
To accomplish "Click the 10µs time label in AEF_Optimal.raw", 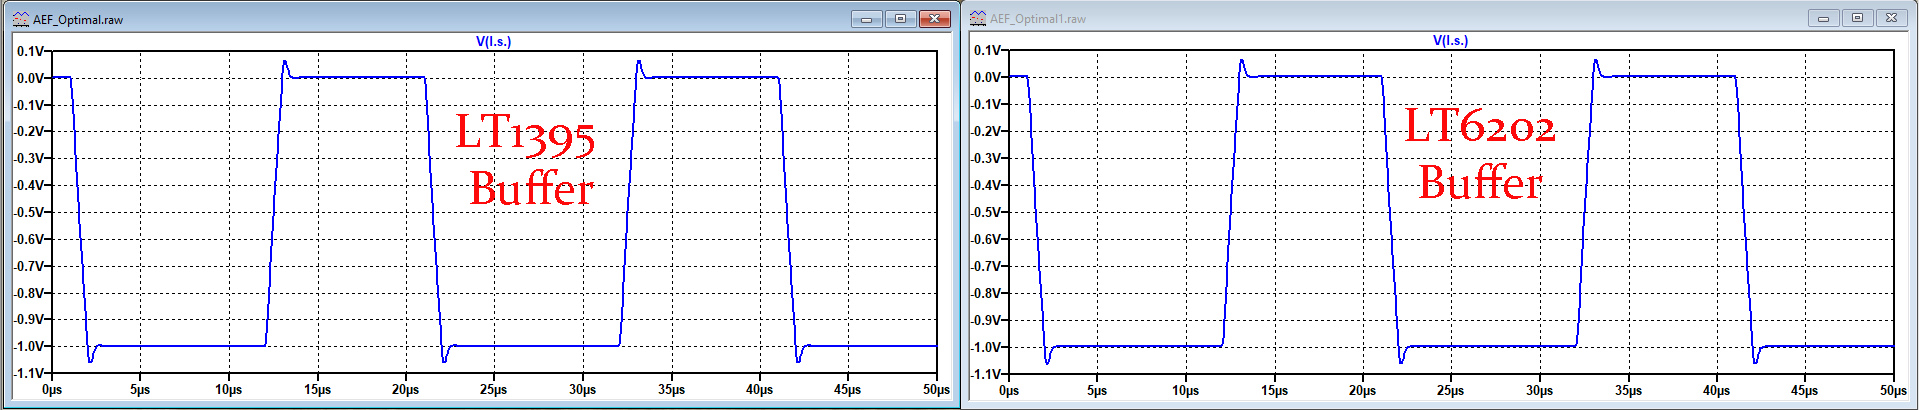I will [228, 390].
